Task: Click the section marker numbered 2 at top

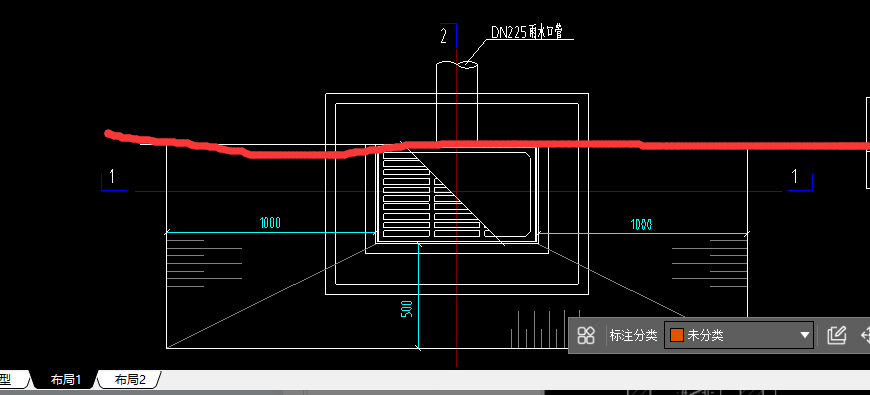Action: pos(444,36)
